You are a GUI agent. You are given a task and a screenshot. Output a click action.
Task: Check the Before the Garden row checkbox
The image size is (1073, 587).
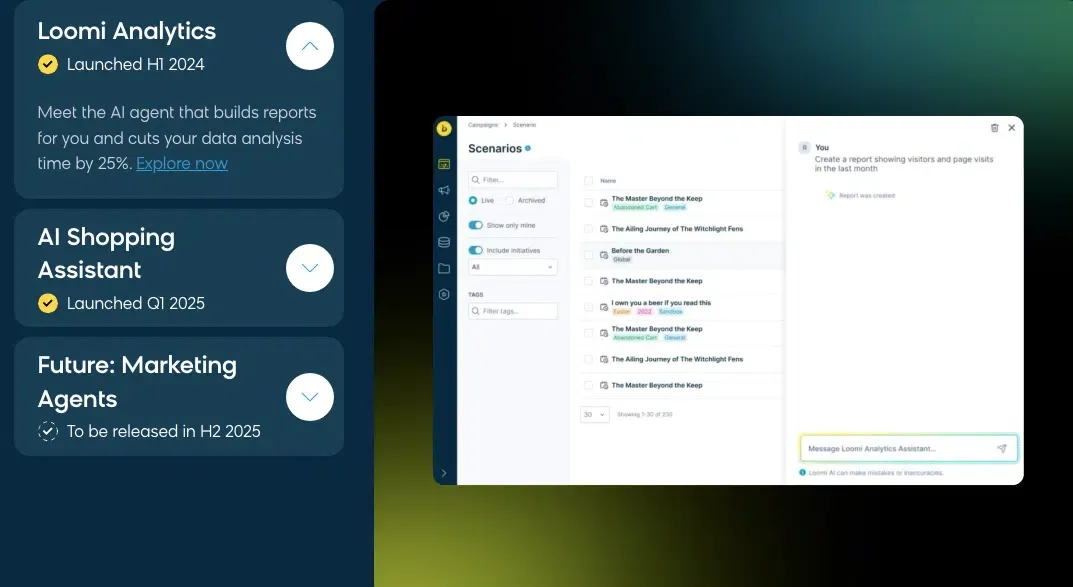[x=588, y=255]
